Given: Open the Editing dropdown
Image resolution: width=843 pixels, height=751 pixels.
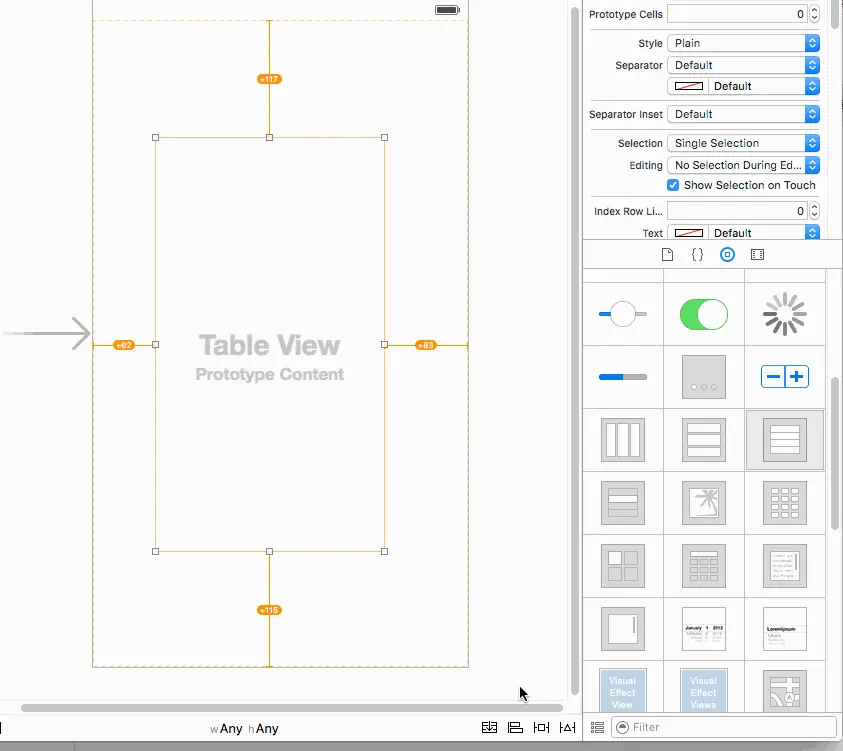Looking at the screenshot, I should click(743, 165).
